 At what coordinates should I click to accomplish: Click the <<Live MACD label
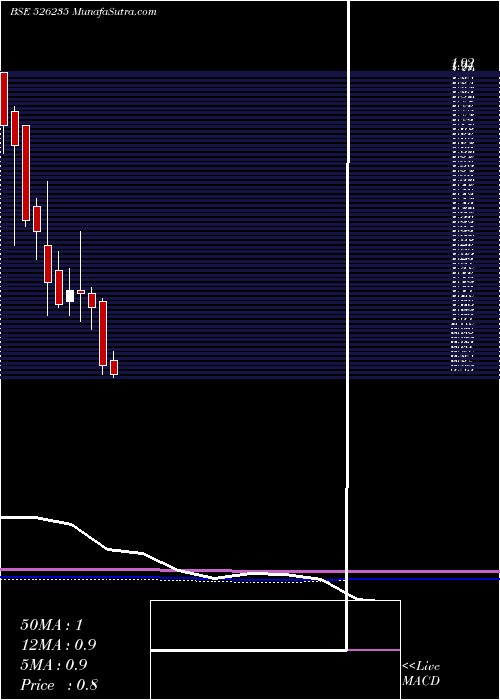point(421,674)
